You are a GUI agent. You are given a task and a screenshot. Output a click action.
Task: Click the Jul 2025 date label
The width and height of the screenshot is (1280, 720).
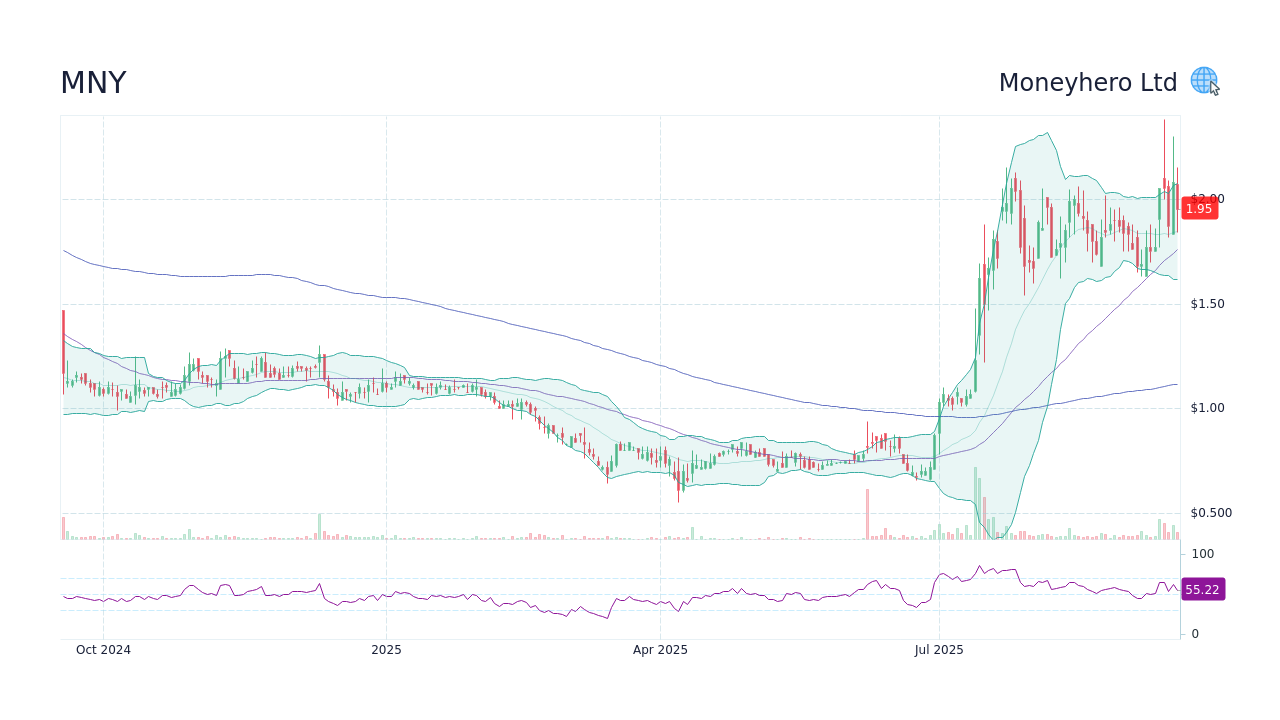coord(939,649)
